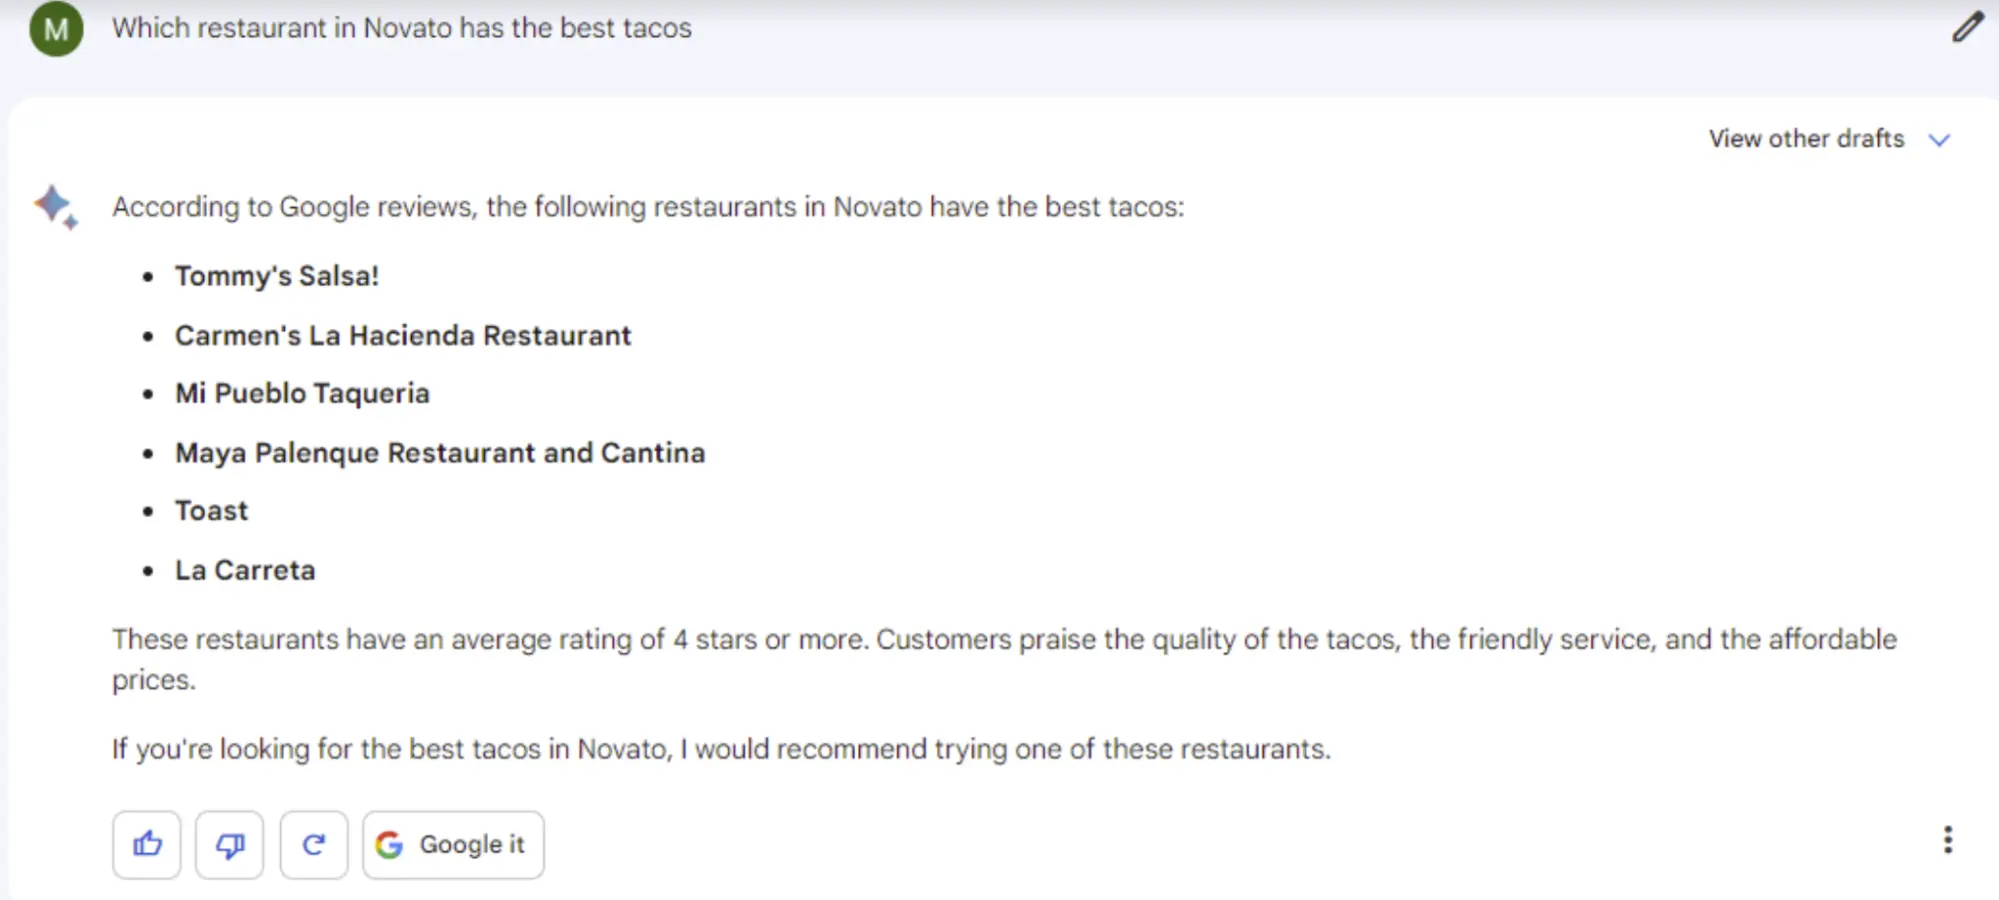Viewport: 1999px width, 900px height.
Task: Select the Tommy's Salsa restaurant name
Action: pyautogui.click(x=277, y=276)
